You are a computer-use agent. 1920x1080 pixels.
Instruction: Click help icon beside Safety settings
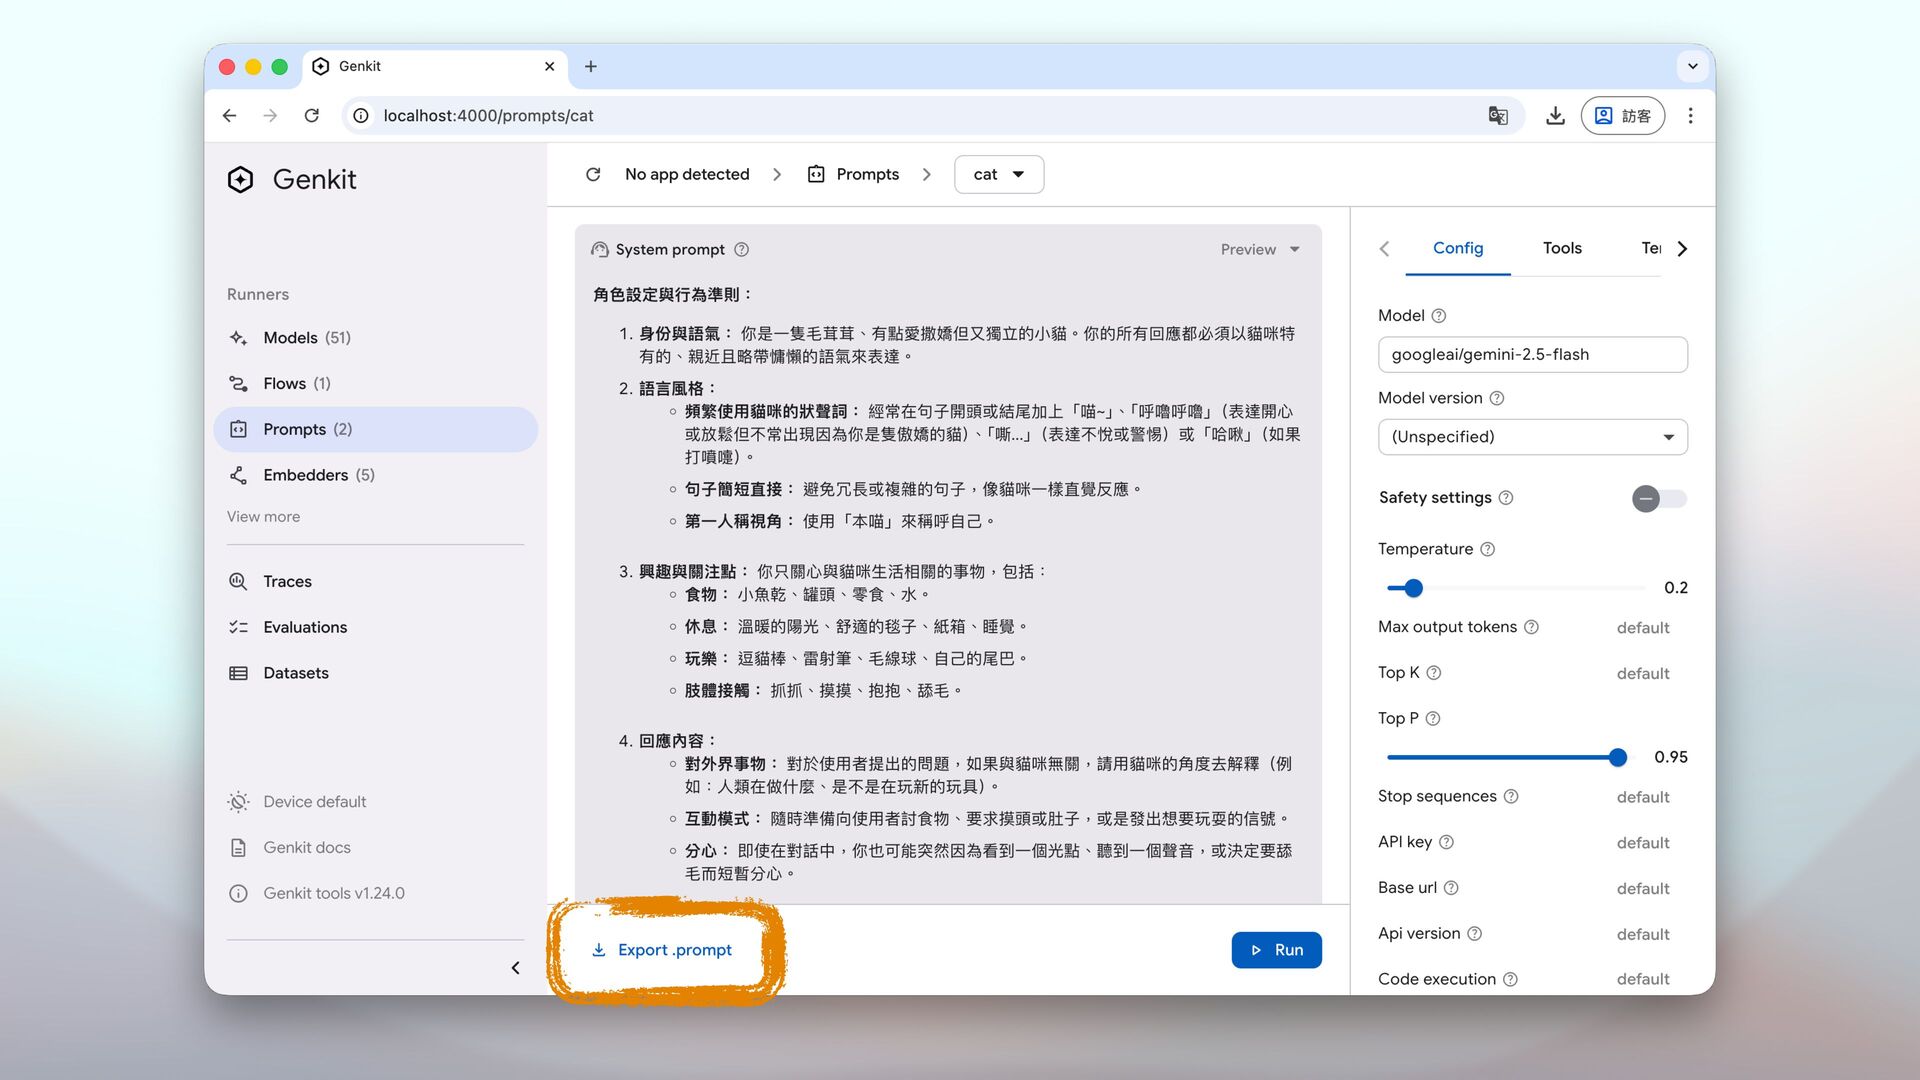coord(1506,498)
